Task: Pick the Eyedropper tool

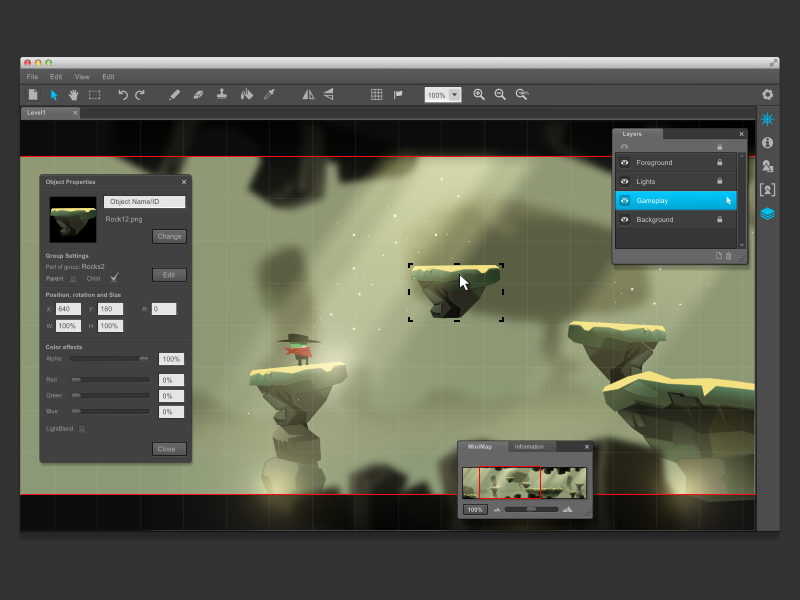Action: click(268, 95)
